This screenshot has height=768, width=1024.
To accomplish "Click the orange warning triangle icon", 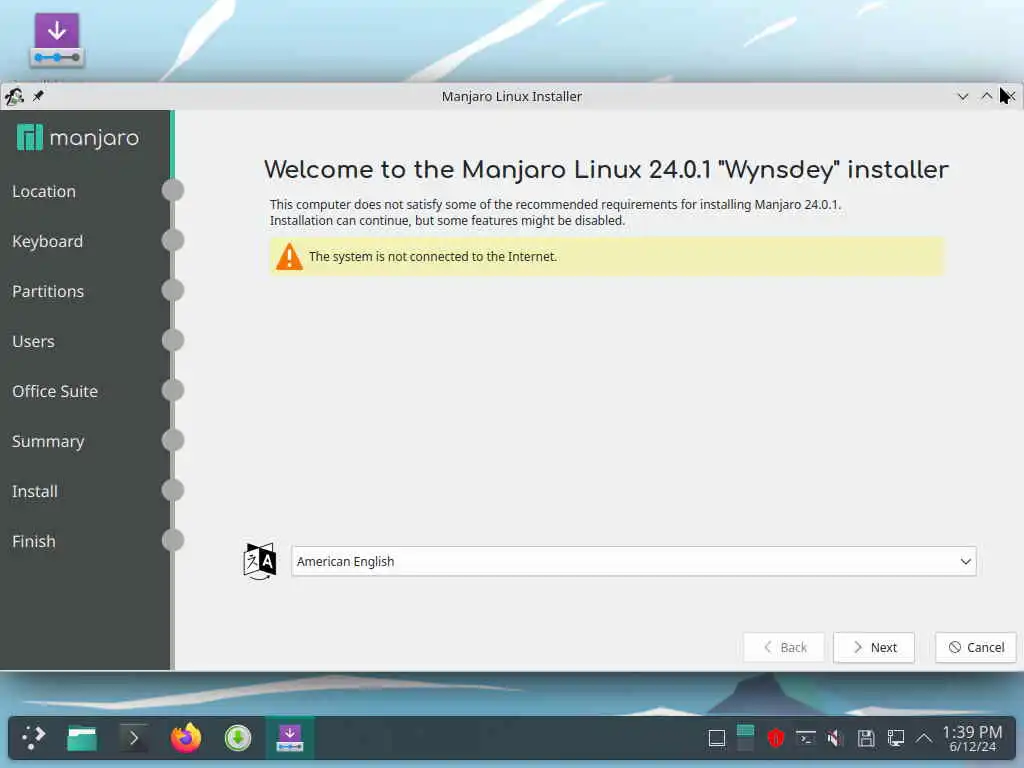I will coord(289,257).
